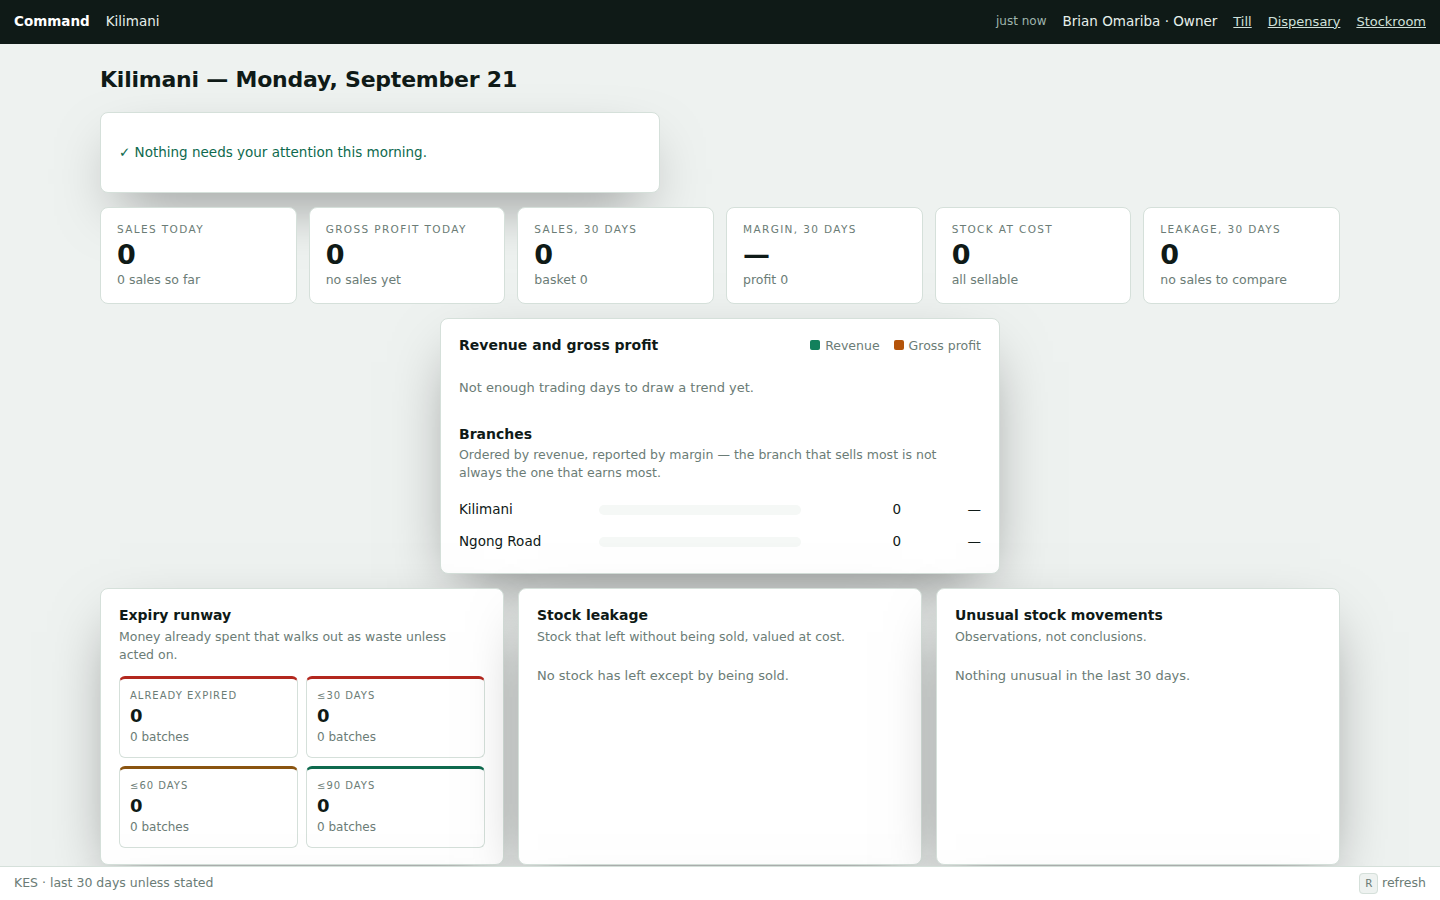1440x900 pixels.
Task: Open the Margin, 30 Days card
Action: (824, 255)
